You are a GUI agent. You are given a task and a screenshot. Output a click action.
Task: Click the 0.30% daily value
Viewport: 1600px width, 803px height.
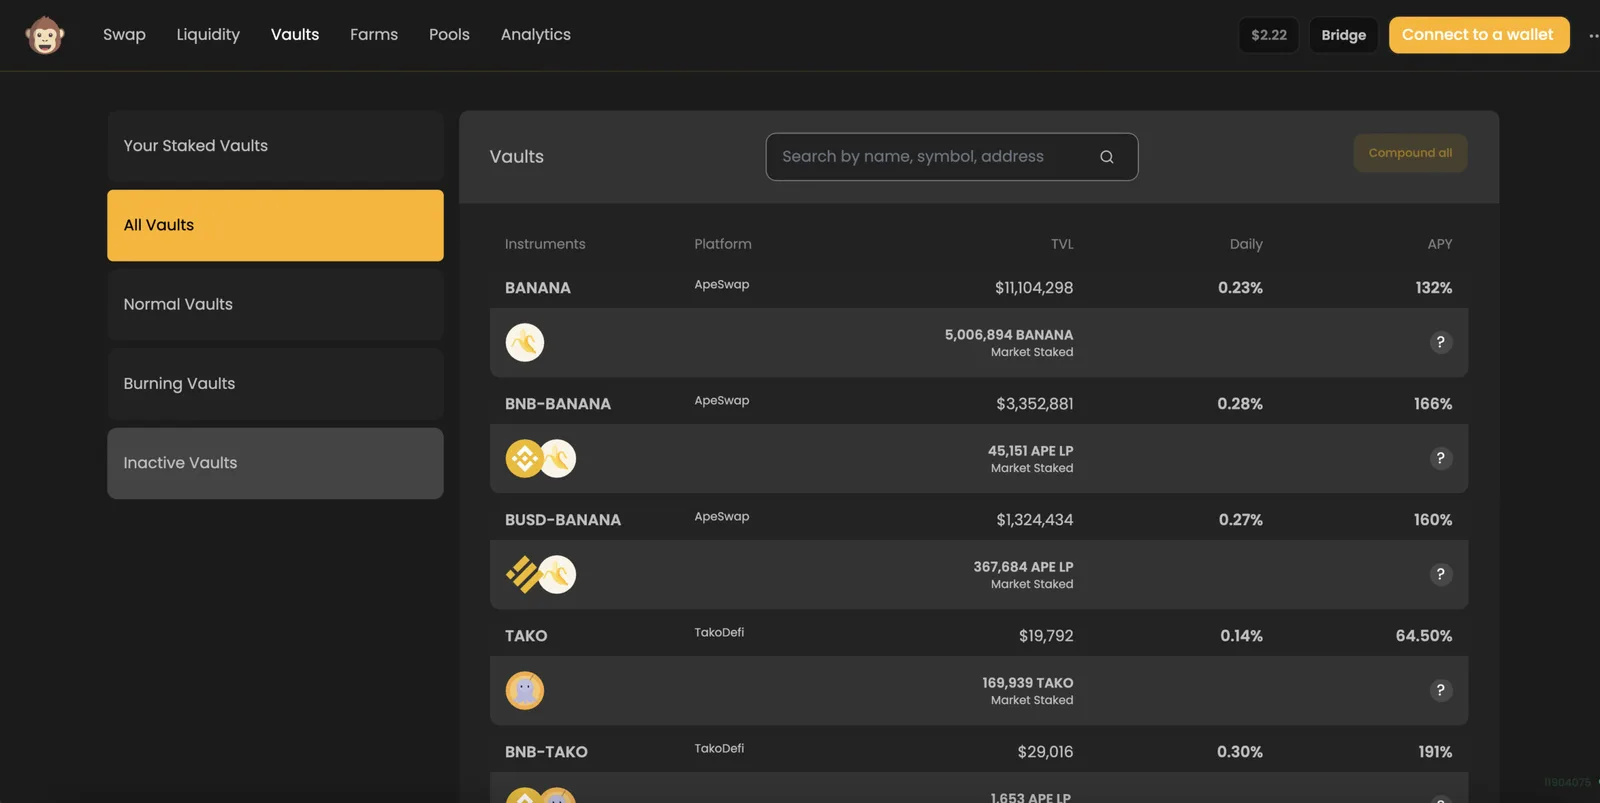1240,752
